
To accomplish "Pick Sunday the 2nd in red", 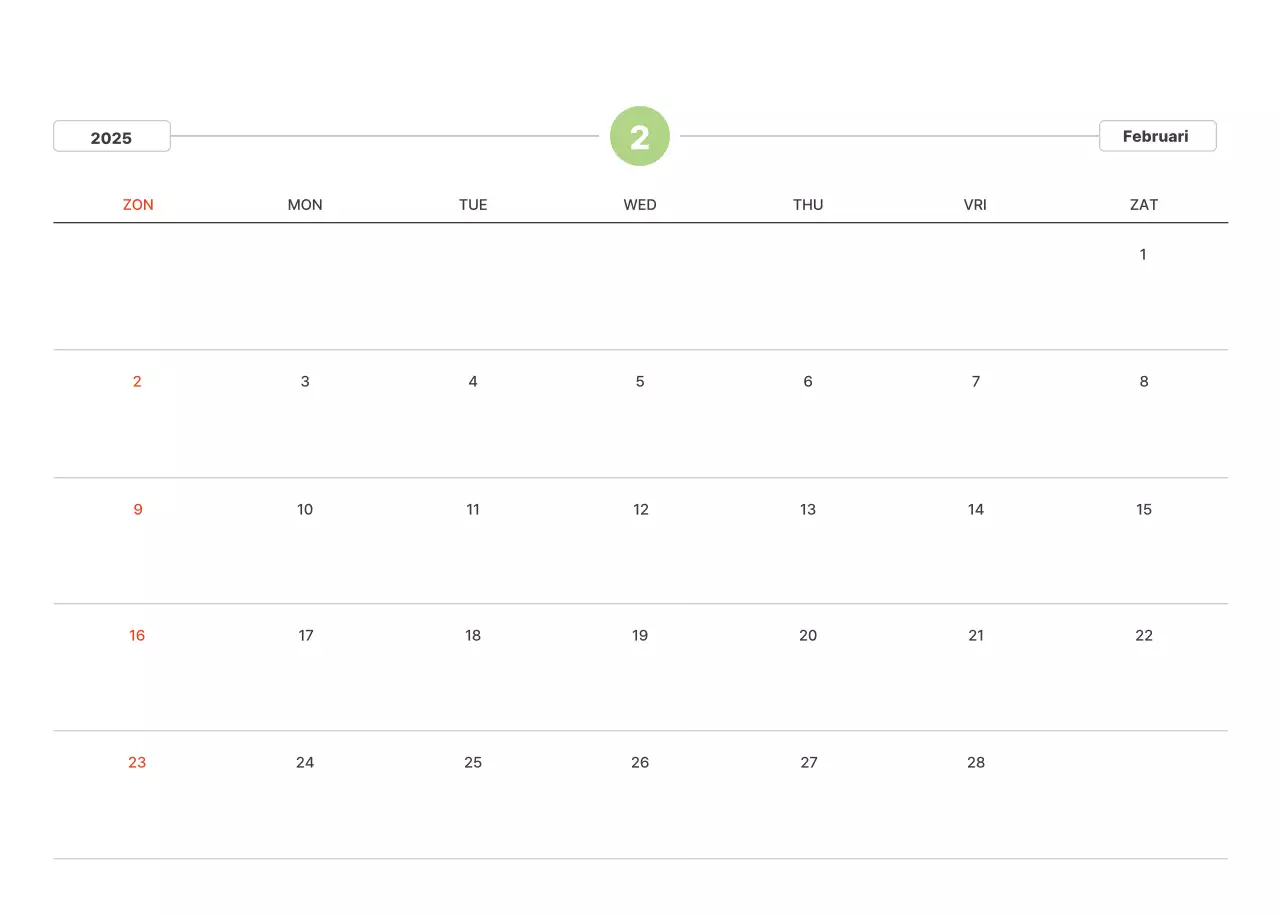I will (137, 381).
